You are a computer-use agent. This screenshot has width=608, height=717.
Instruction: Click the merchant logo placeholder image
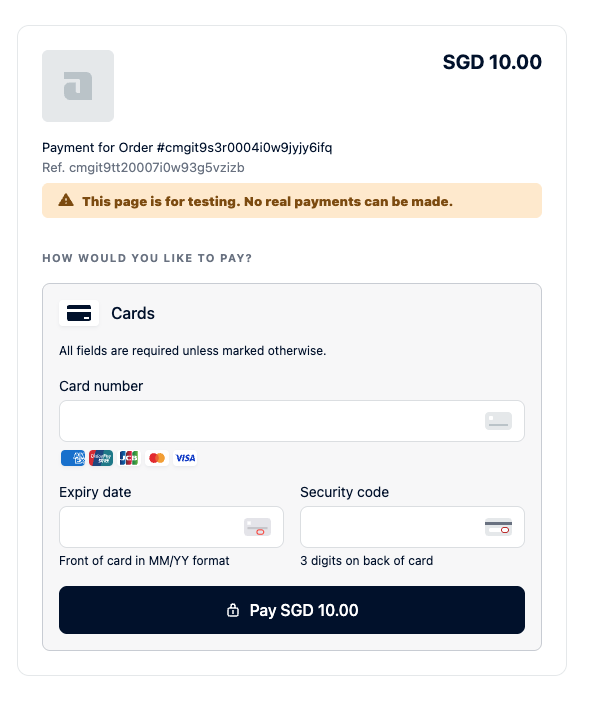coord(78,86)
